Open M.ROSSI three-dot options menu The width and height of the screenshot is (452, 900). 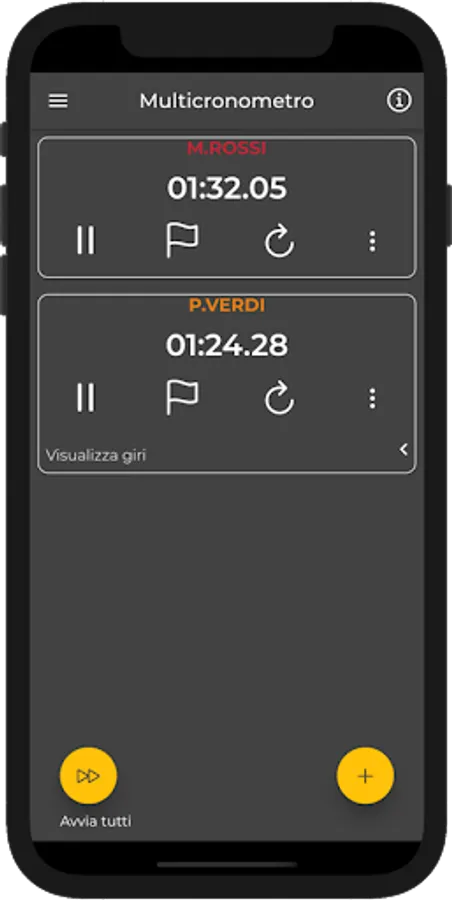point(372,241)
